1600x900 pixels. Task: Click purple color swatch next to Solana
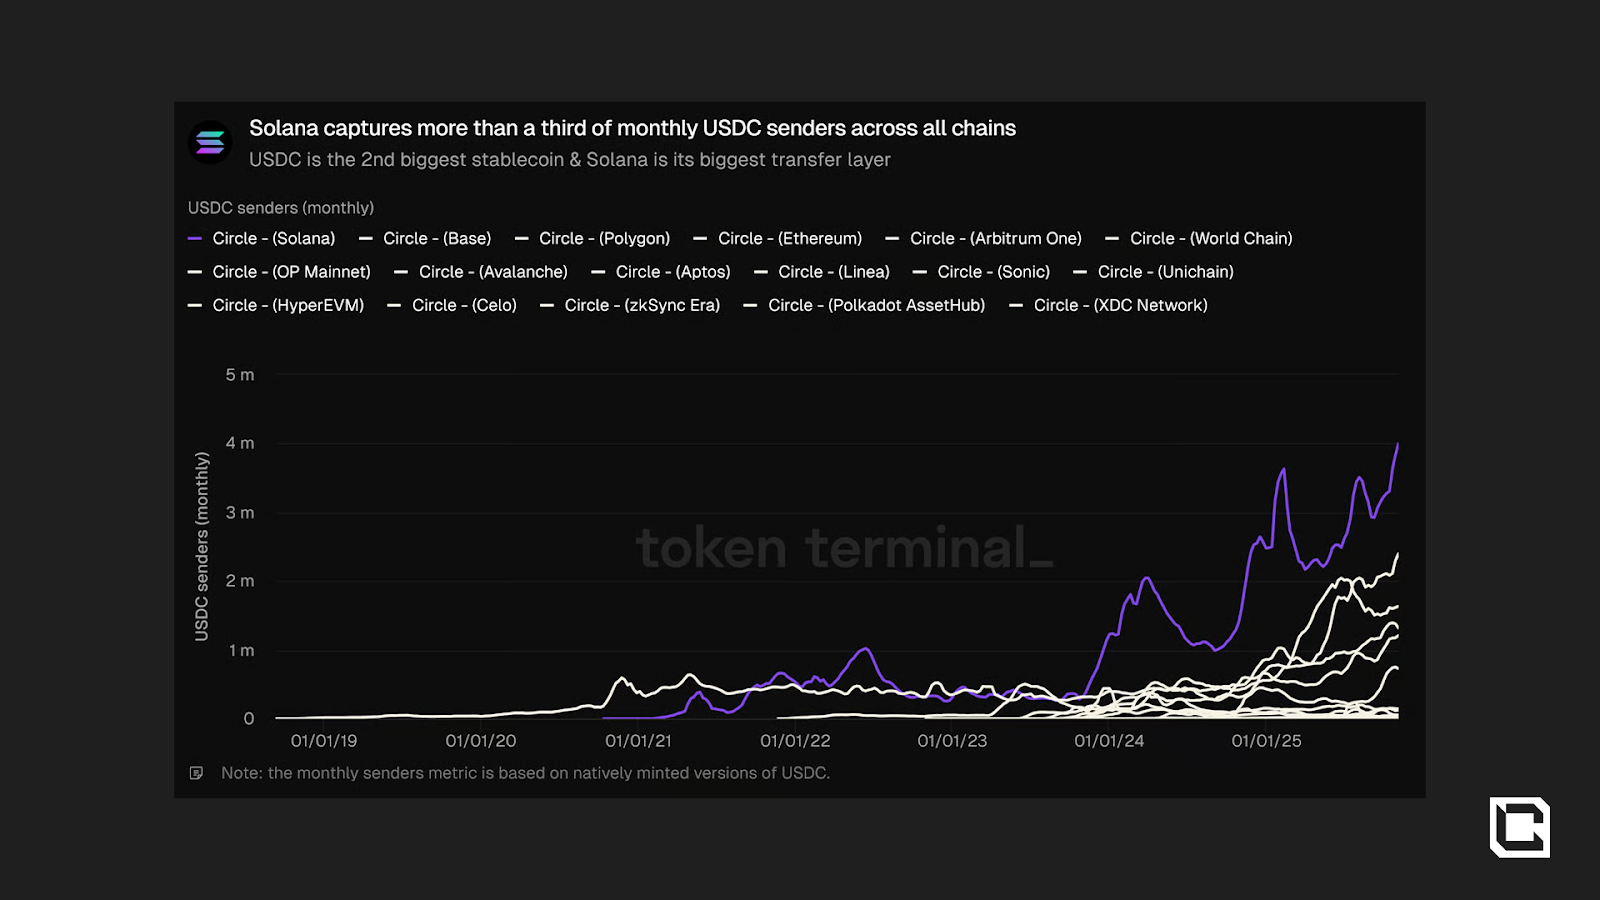click(195, 239)
